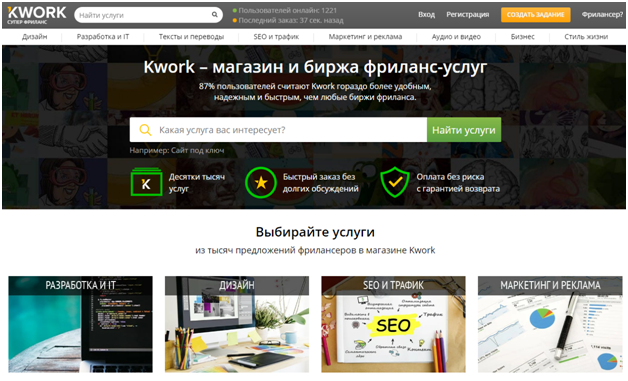This screenshot has width=628, height=381.
Task: Click 'Оплата без риска с гарантией возврата' text
Action: click(458, 183)
